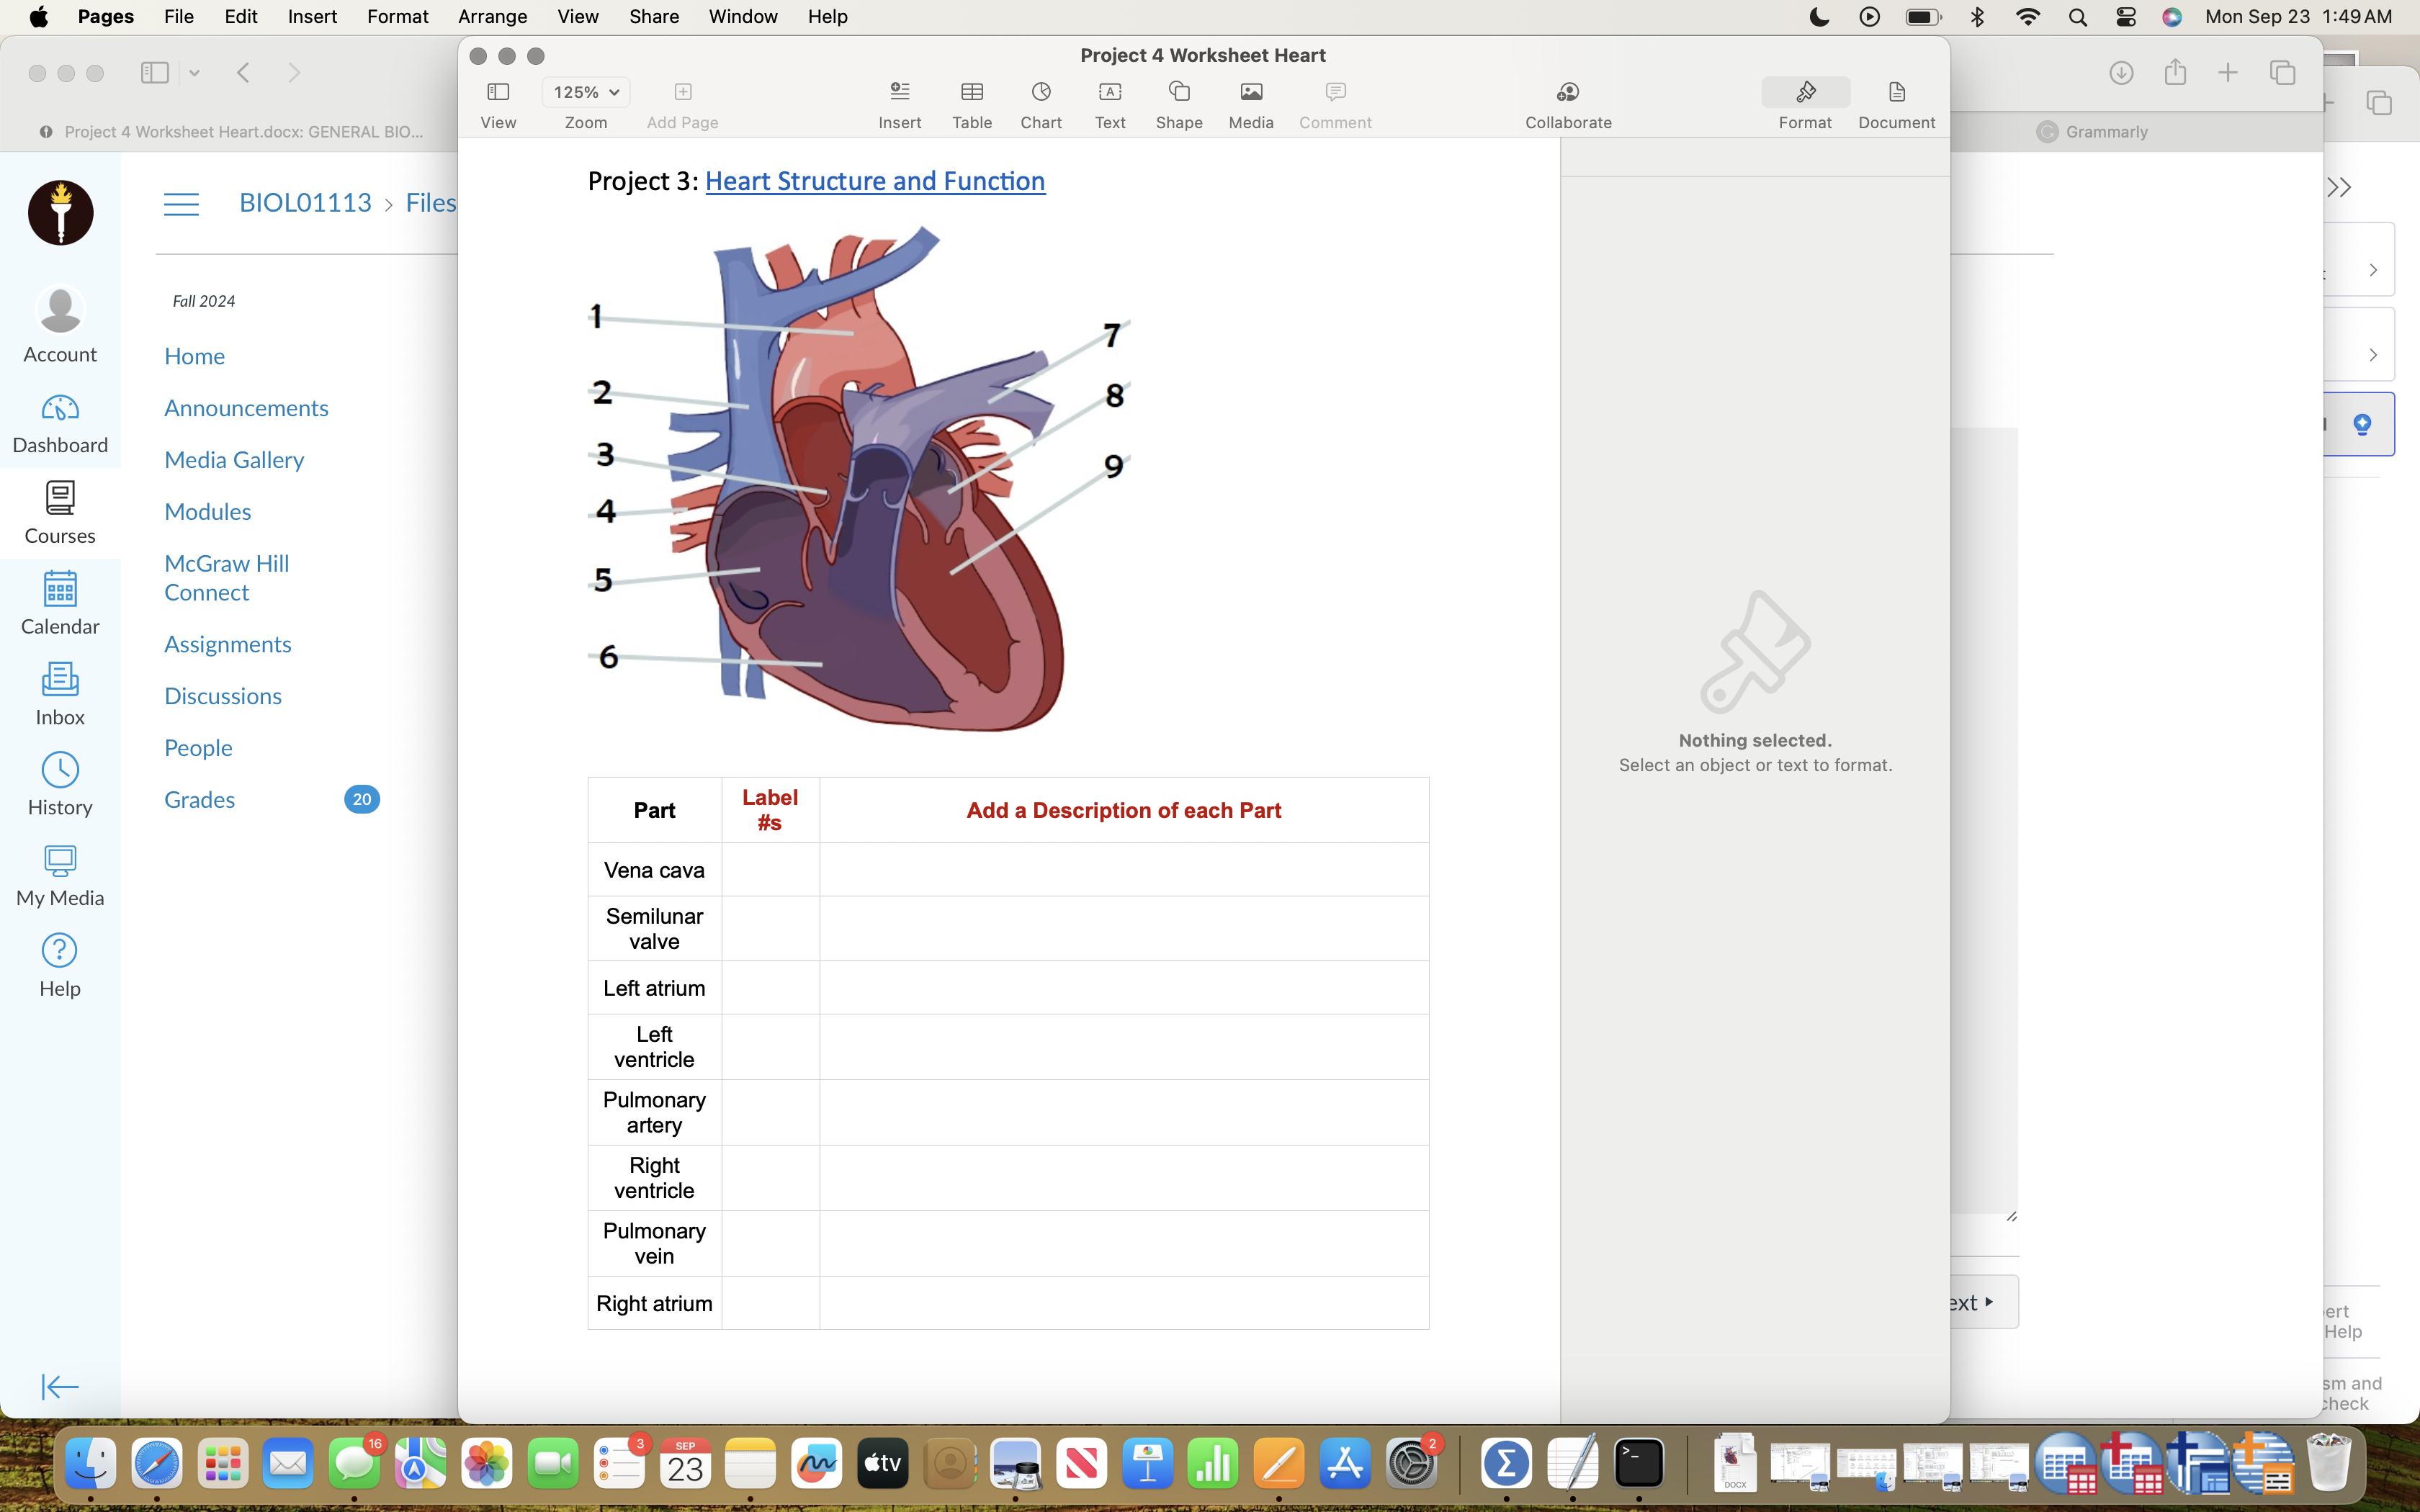Screen dimensions: 2420x1512
Task: Open the 125% zoom dropdown
Action: click(x=586, y=92)
